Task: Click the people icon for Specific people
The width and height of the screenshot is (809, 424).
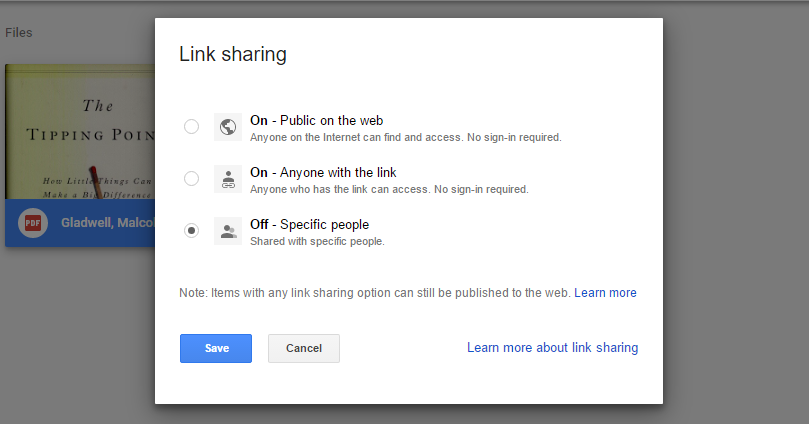Action: click(x=228, y=231)
